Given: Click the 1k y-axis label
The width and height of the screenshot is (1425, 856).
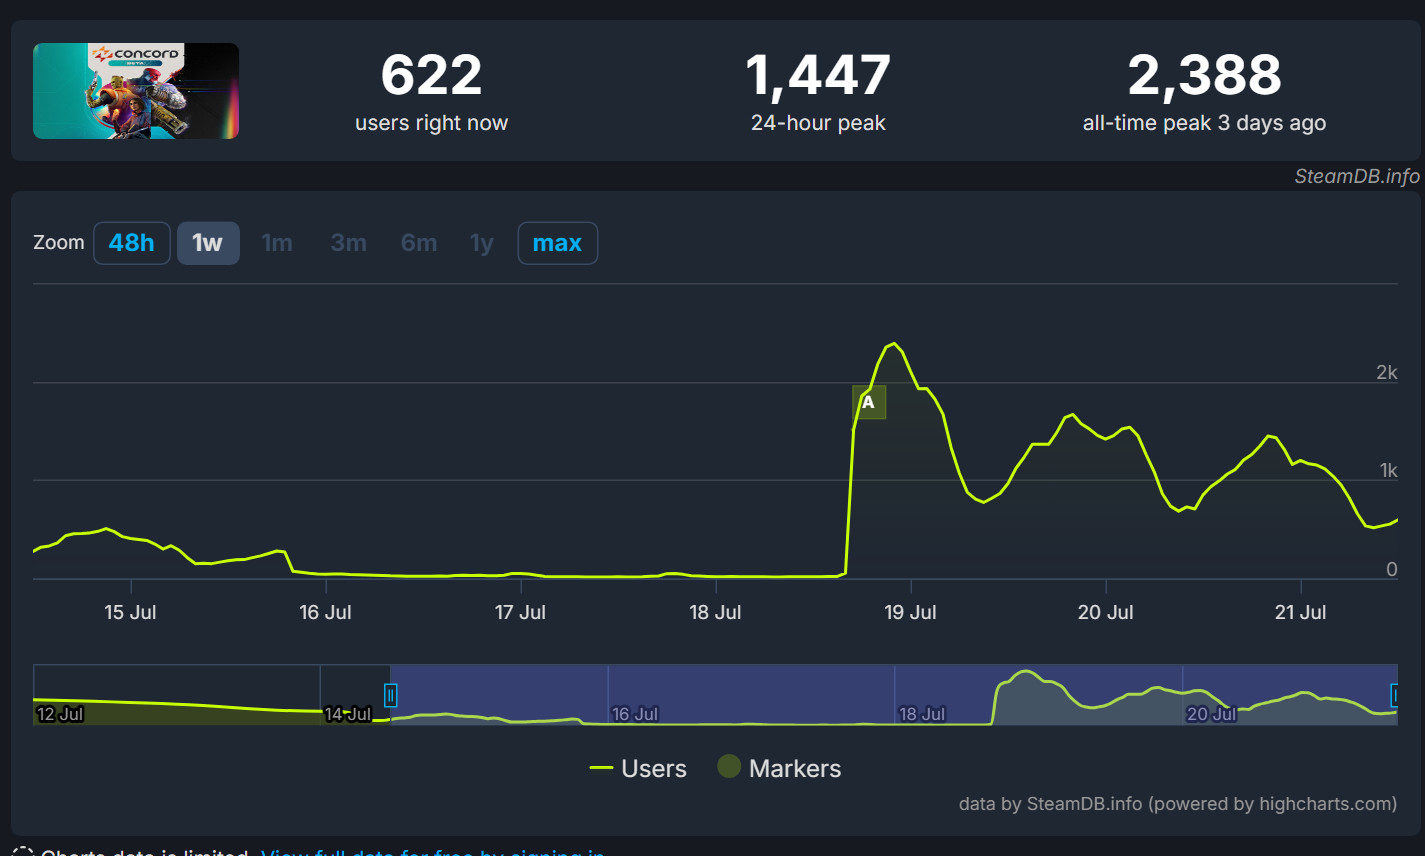Looking at the screenshot, I should pos(1388,470).
